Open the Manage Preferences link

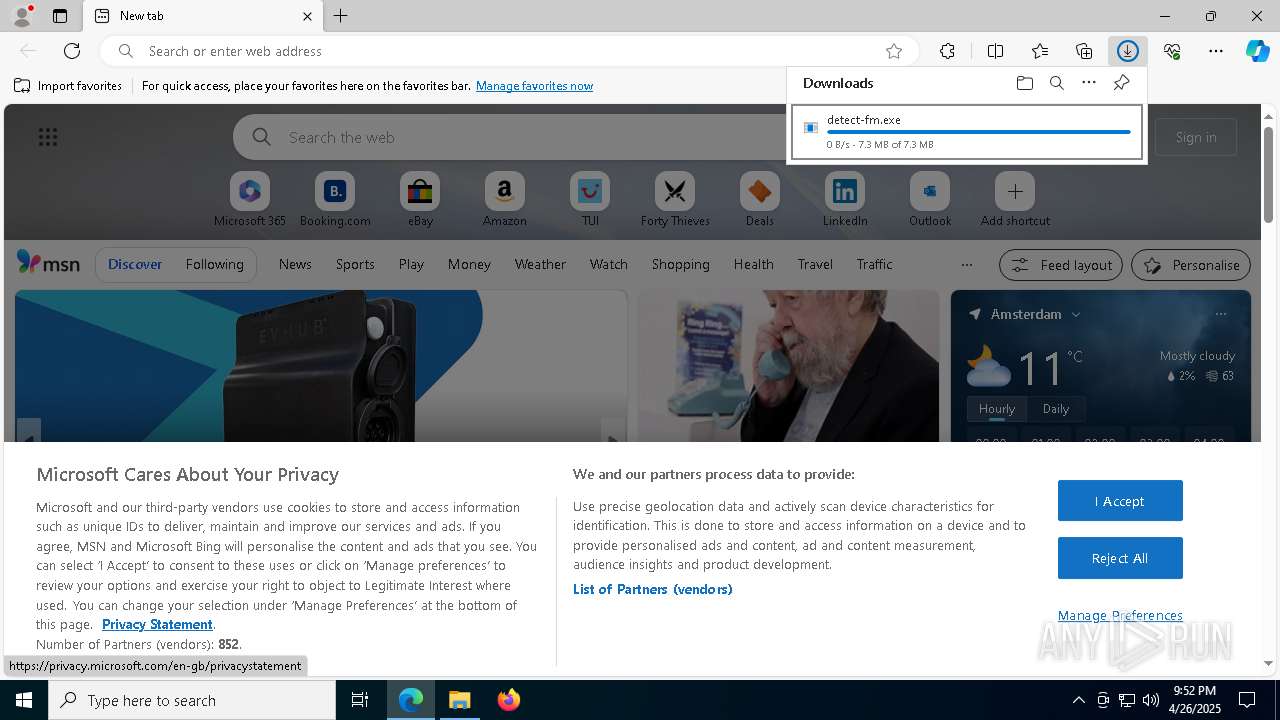1120,615
